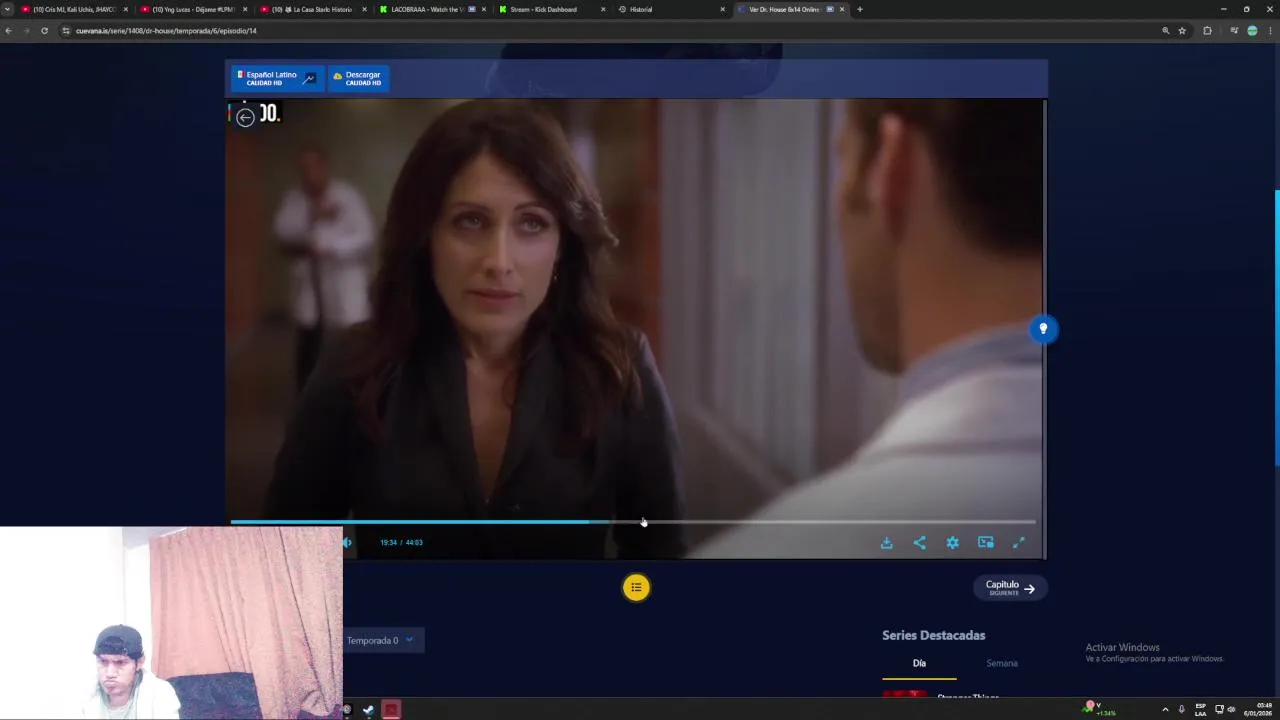
Task: Open the share icon in the player
Action: click(x=919, y=542)
